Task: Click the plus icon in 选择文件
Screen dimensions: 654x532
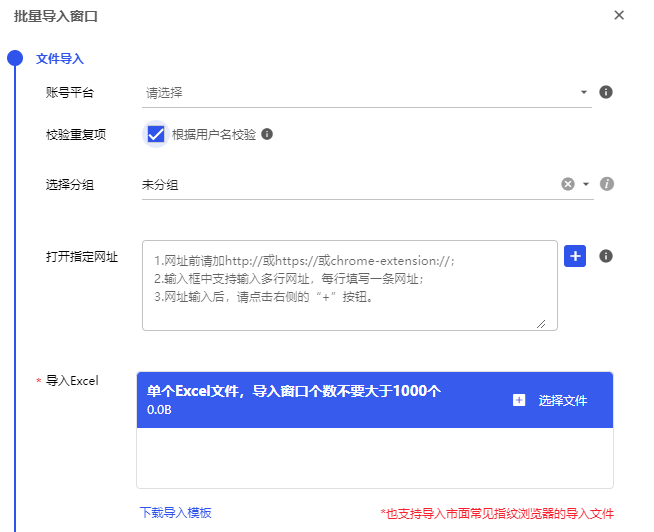Action: [519, 400]
